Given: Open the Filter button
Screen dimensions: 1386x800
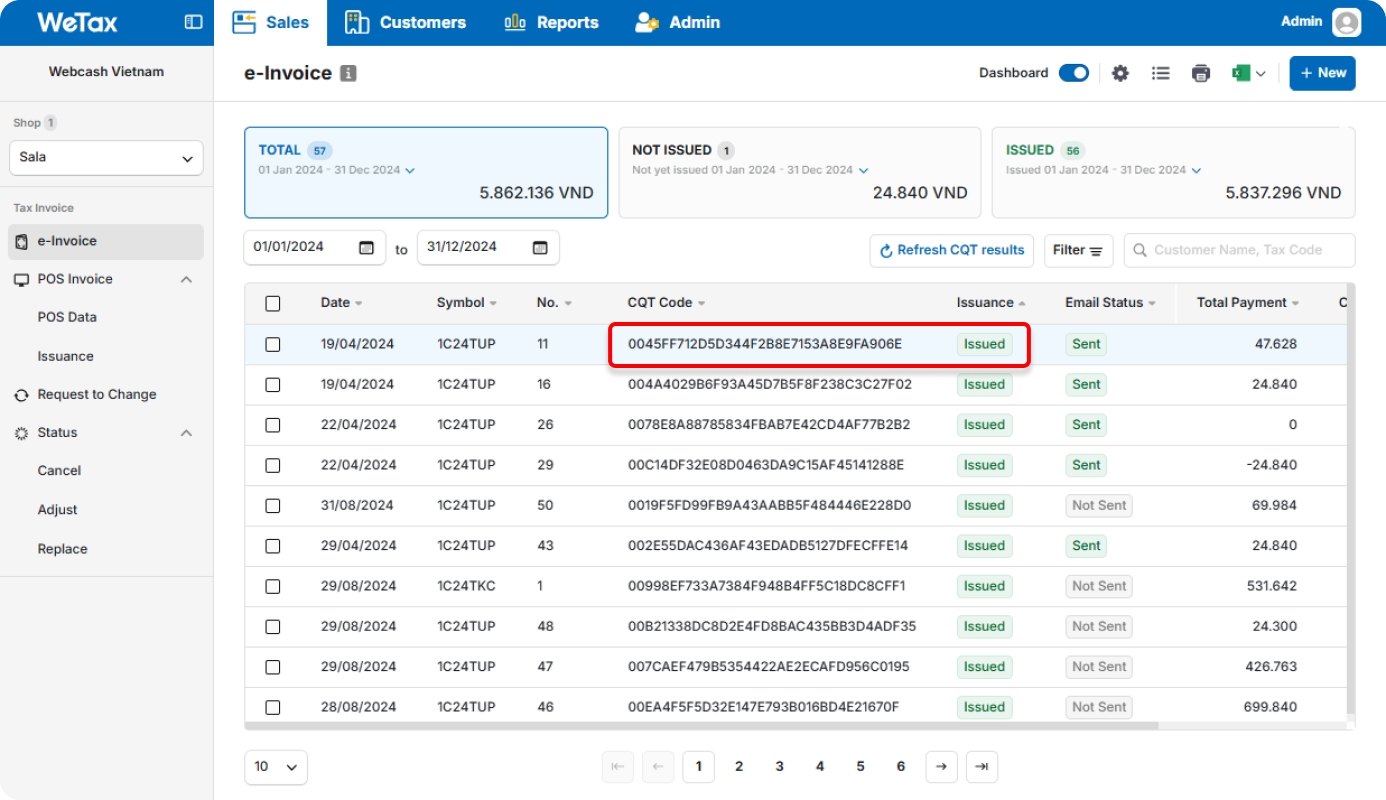Looking at the screenshot, I should point(1078,251).
